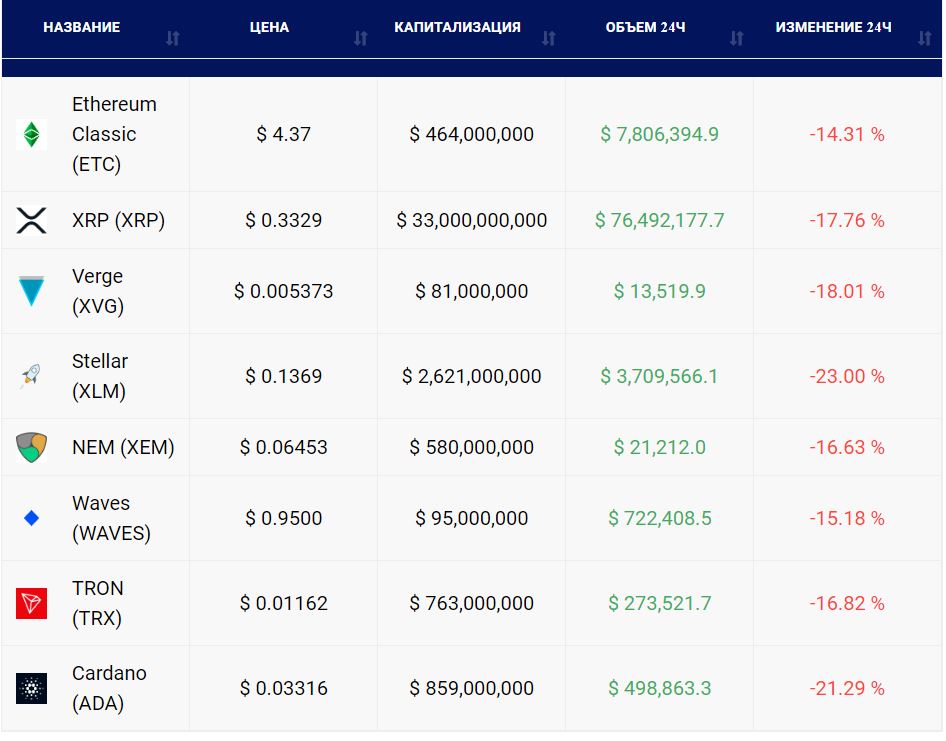Viewport: 946px width, 741px height.
Task: Open the Cardano (ADA) name
Action: point(109,688)
